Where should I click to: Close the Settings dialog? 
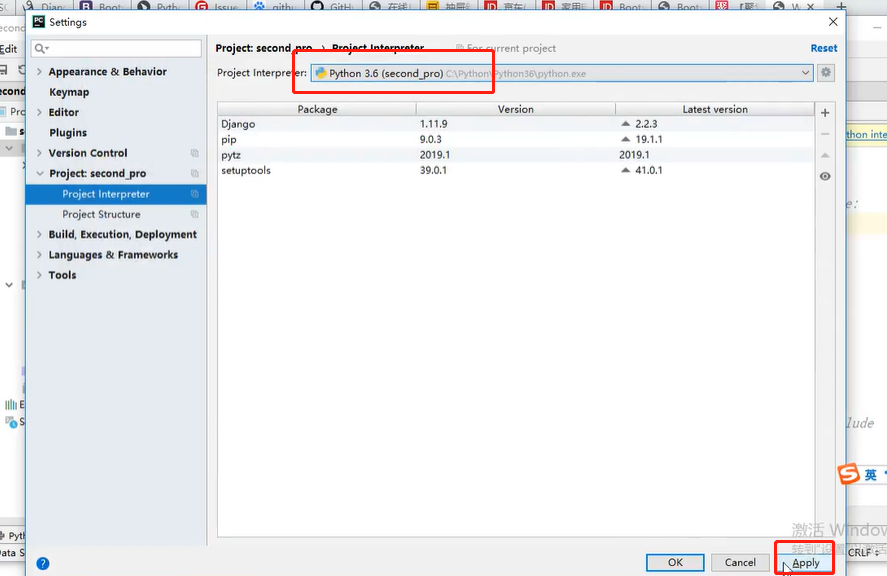833,22
